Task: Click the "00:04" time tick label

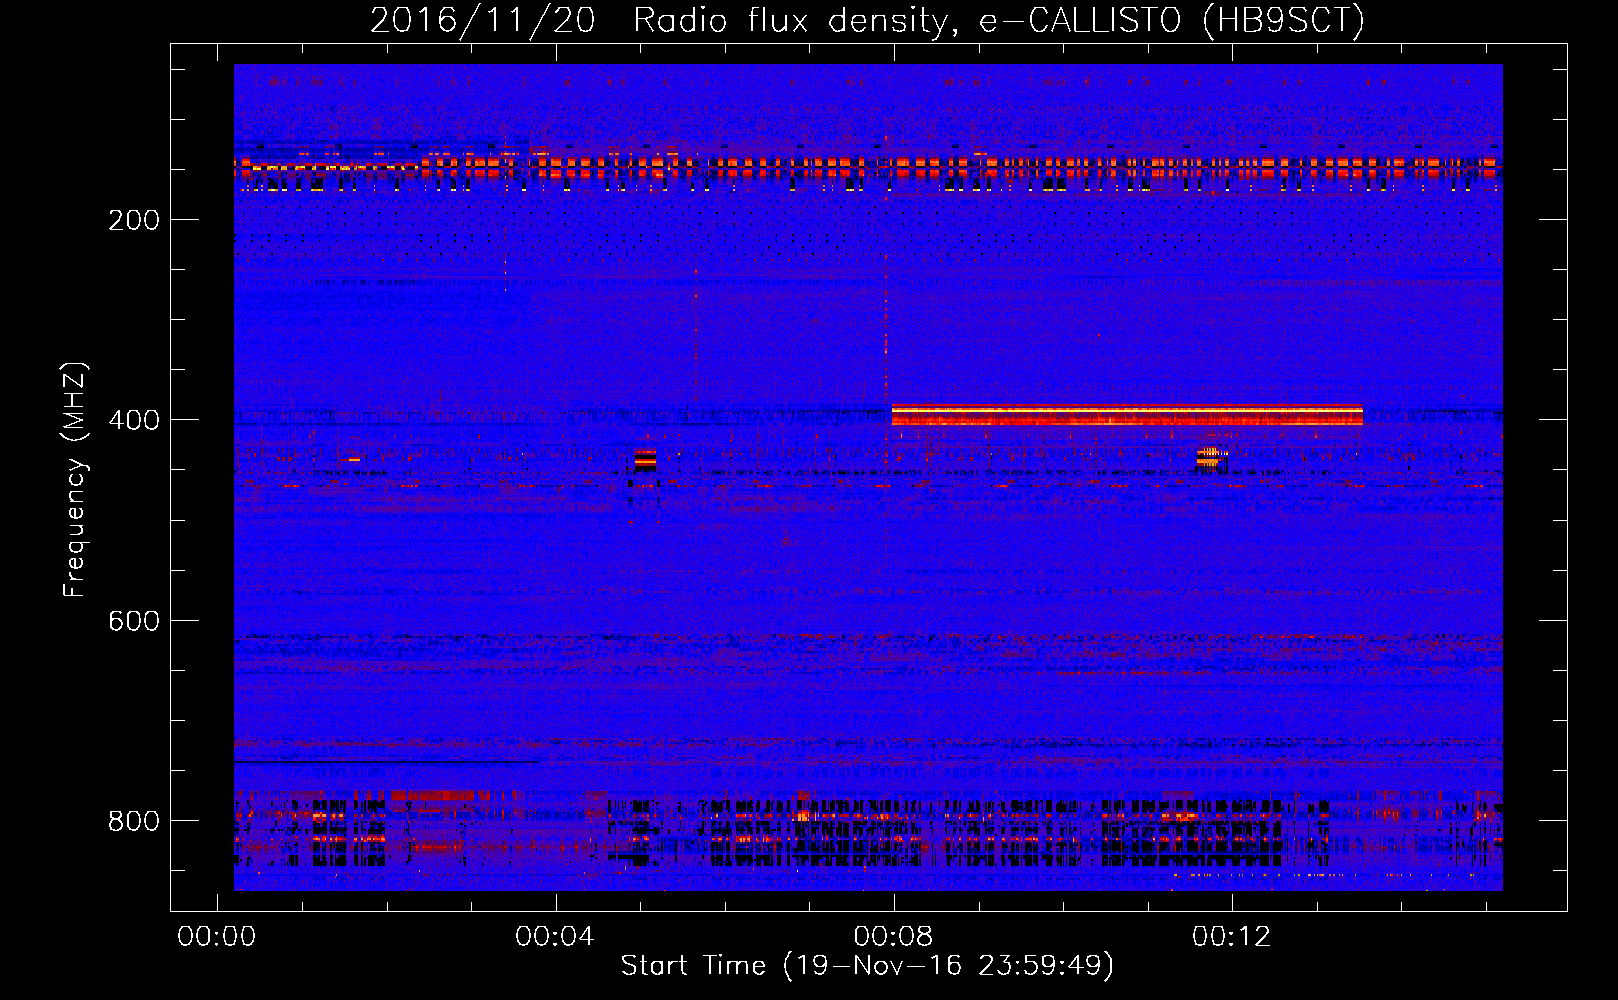Action: [555, 937]
